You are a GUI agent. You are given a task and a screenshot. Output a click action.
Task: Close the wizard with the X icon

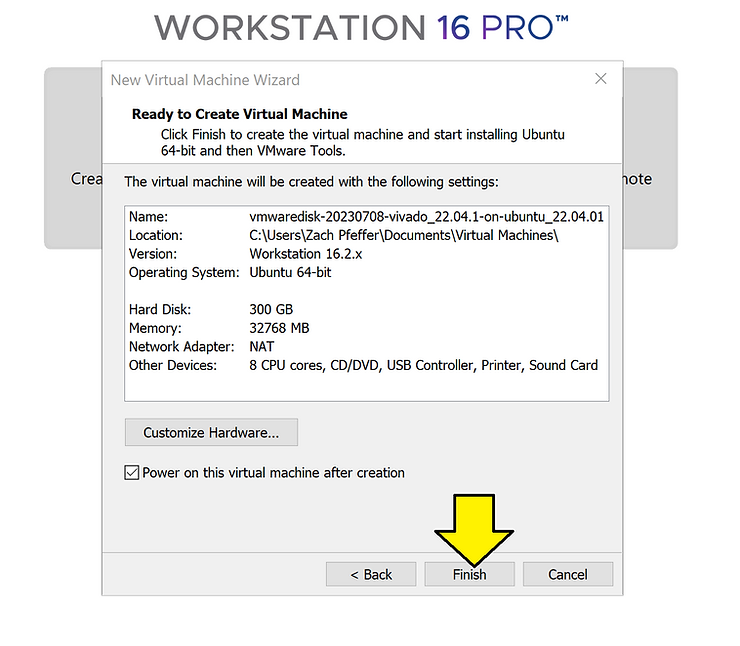[600, 79]
